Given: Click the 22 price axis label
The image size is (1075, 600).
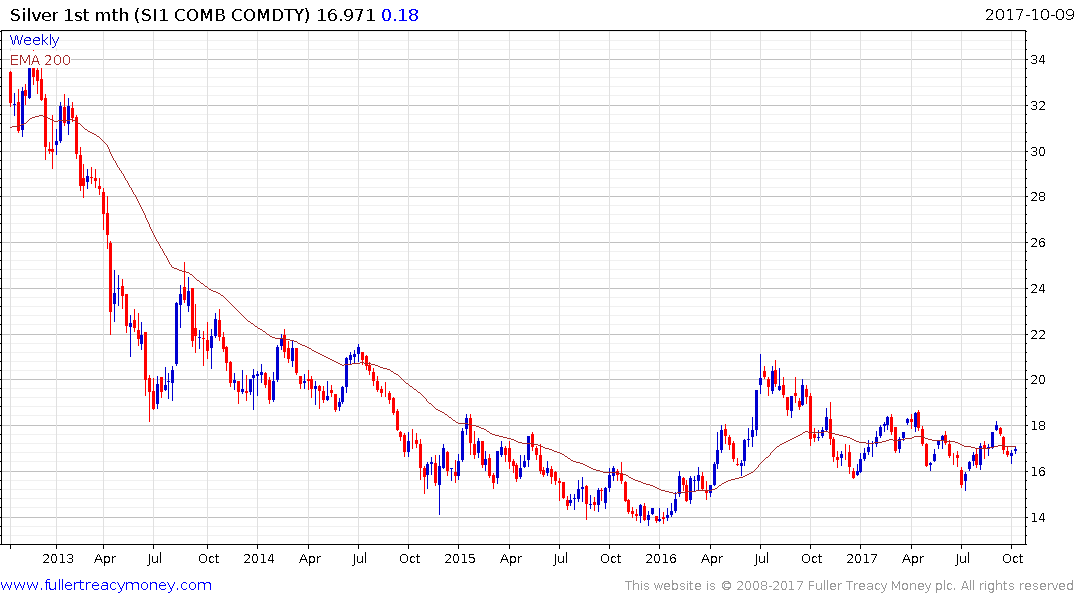Looking at the screenshot, I should (x=1037, y=335).
